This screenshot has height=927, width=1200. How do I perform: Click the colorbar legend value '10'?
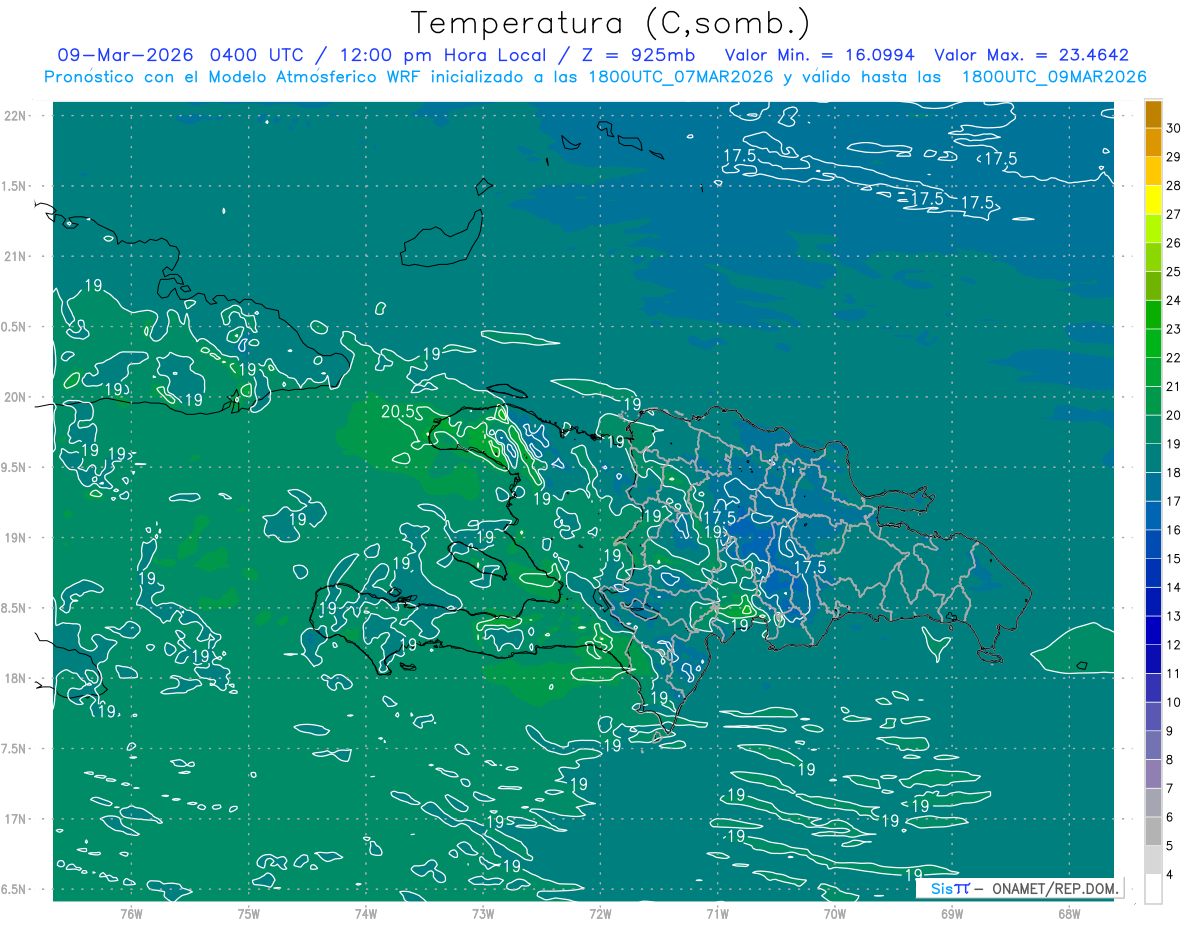click(x=1174, y=702)
